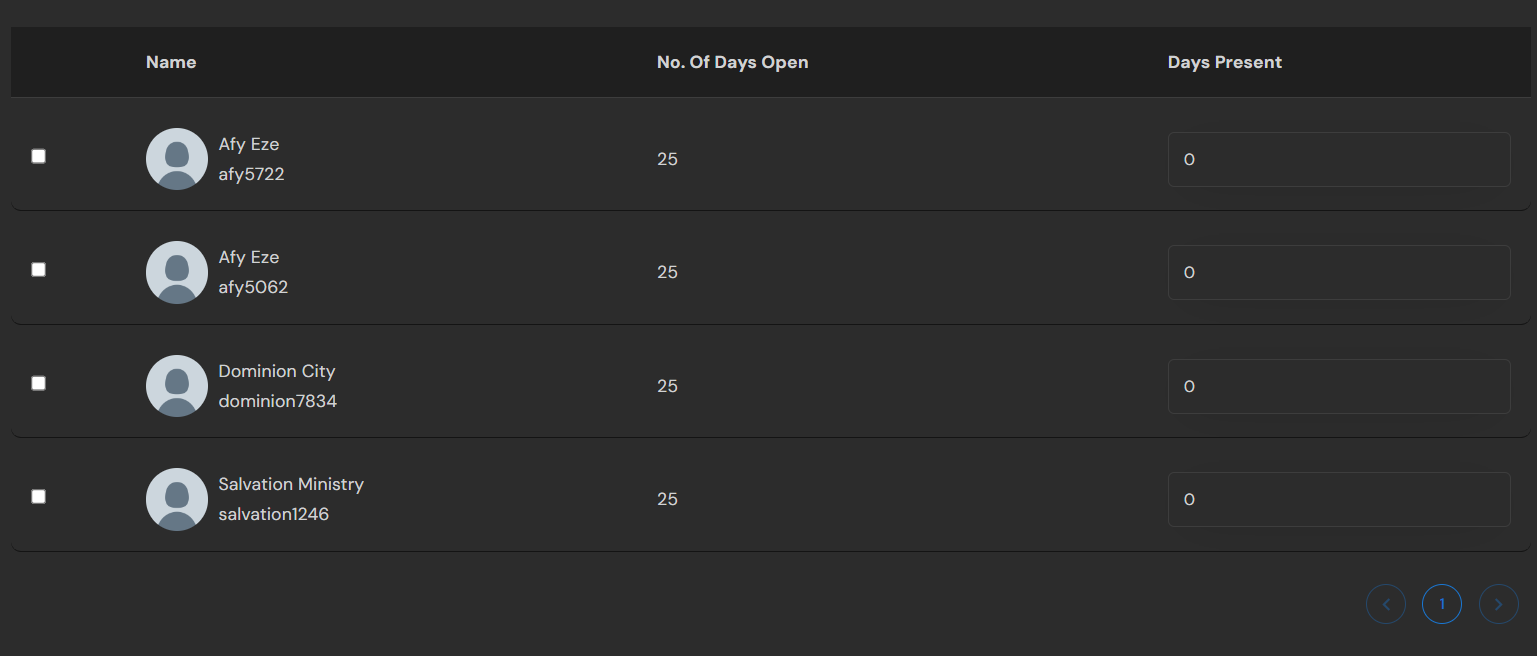This screenshot has height=656, width=1537.
Task: Go to next page arrow
Action: 1498,604
